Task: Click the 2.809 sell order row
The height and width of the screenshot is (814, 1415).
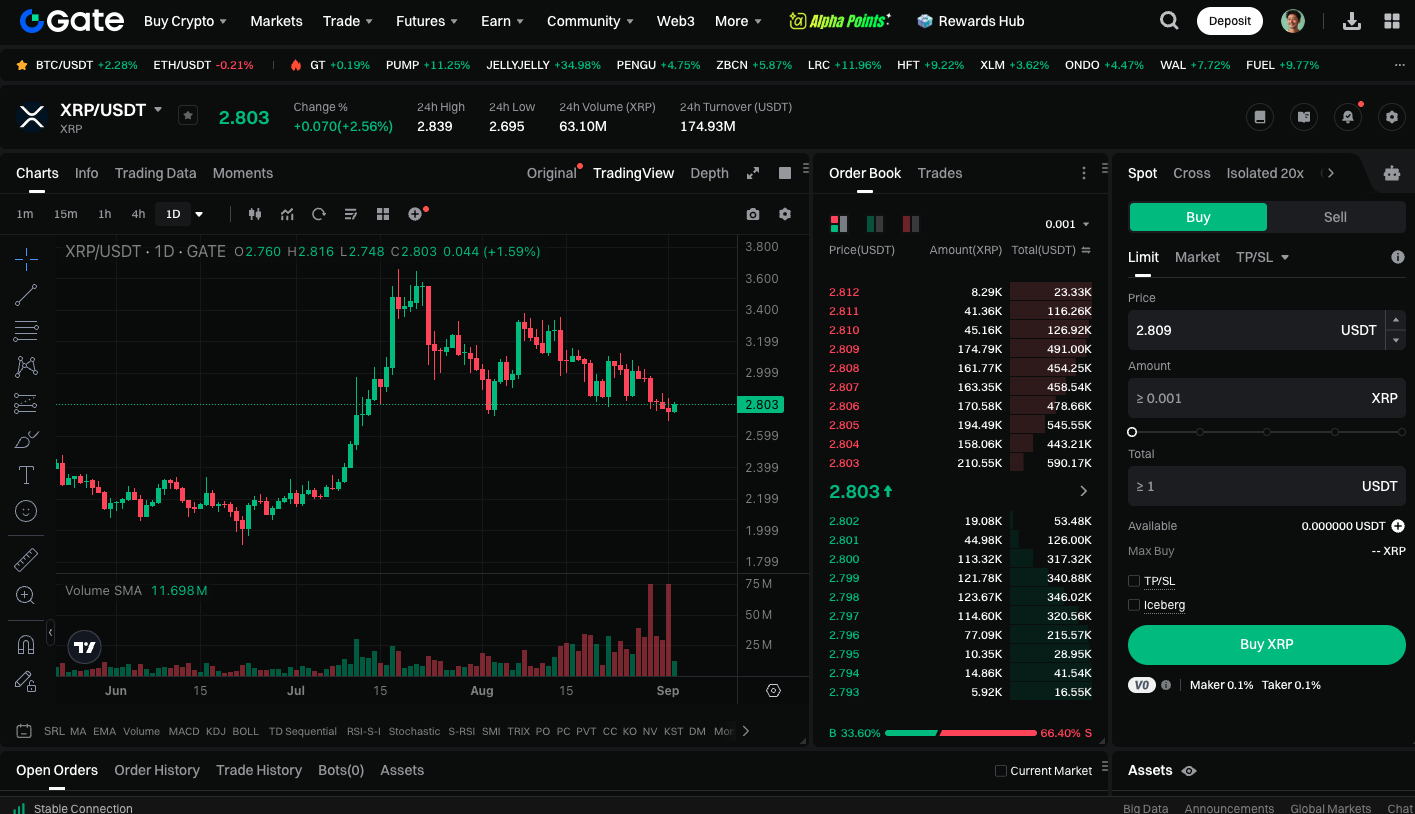Action: 960,349
